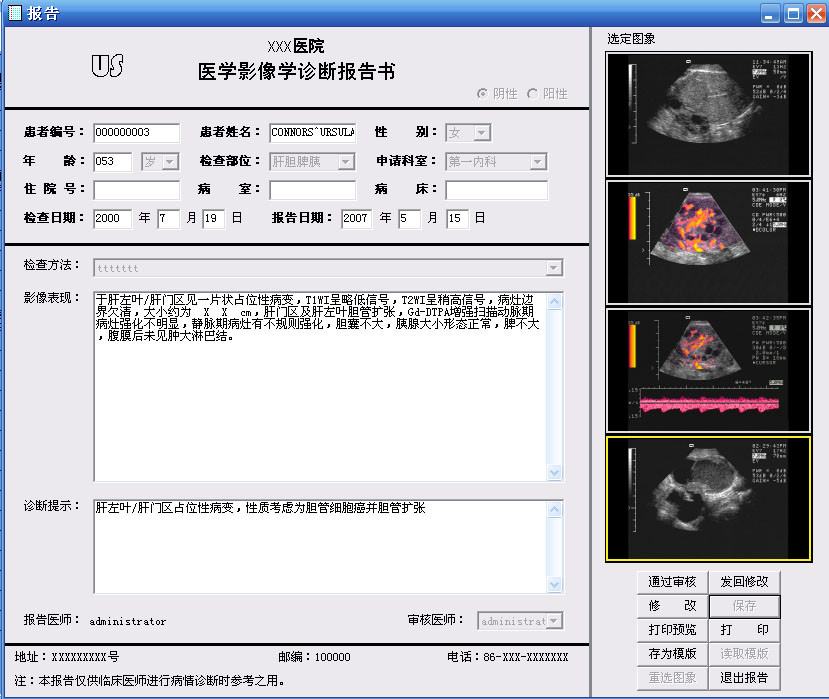Expand the 检查方法 combo box
The width and height of the screenshot is (829, 699).
[554, 268]
